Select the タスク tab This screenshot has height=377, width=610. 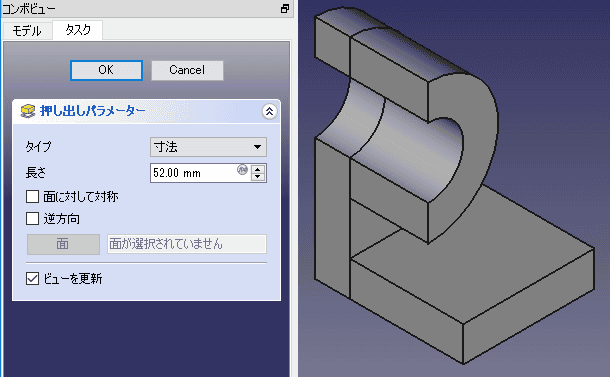pos(78,30)
